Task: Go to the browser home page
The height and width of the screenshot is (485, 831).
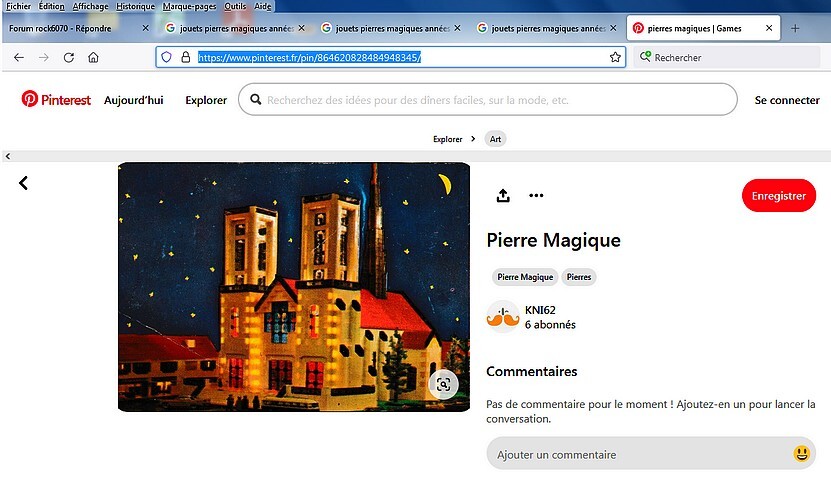Action: click(x=93, y=57)
